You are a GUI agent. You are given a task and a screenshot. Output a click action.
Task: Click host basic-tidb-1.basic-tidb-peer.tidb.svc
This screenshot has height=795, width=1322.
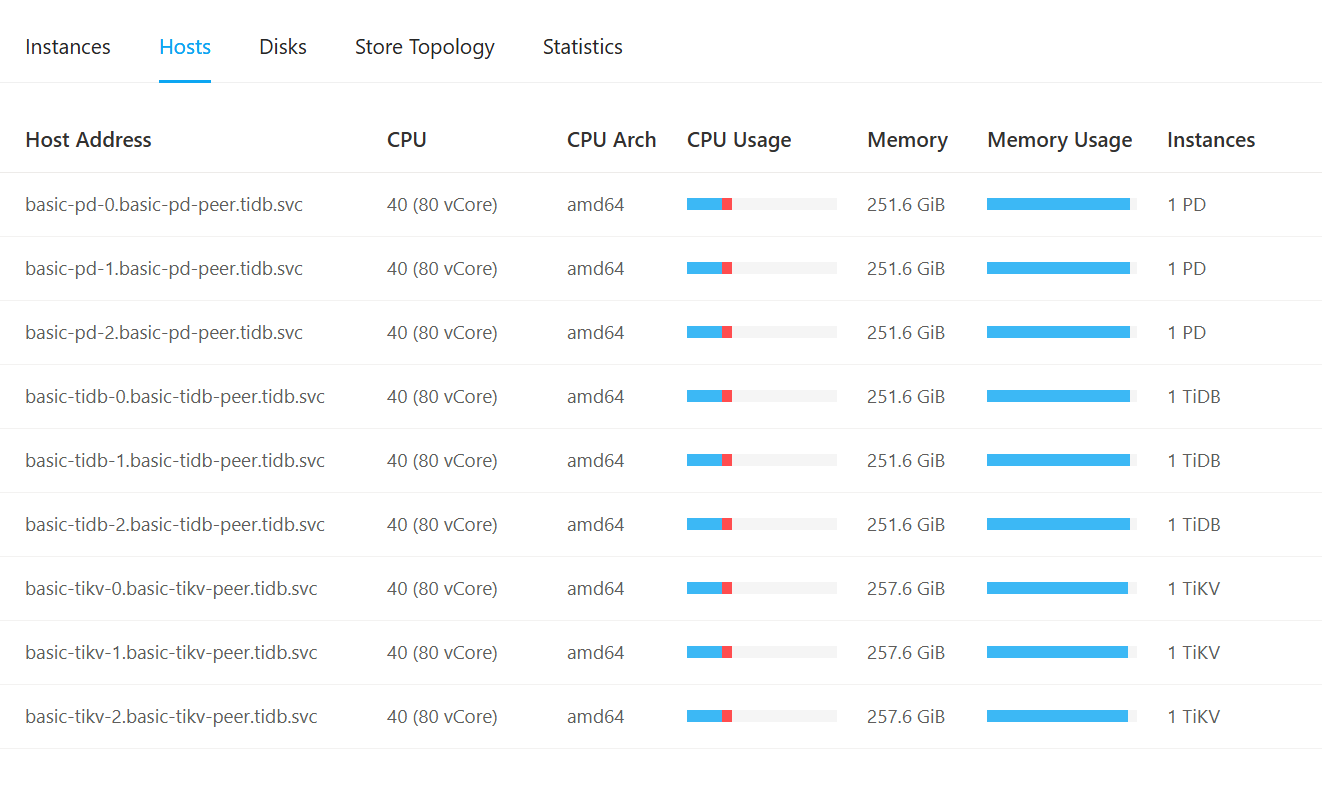[175, 461]
